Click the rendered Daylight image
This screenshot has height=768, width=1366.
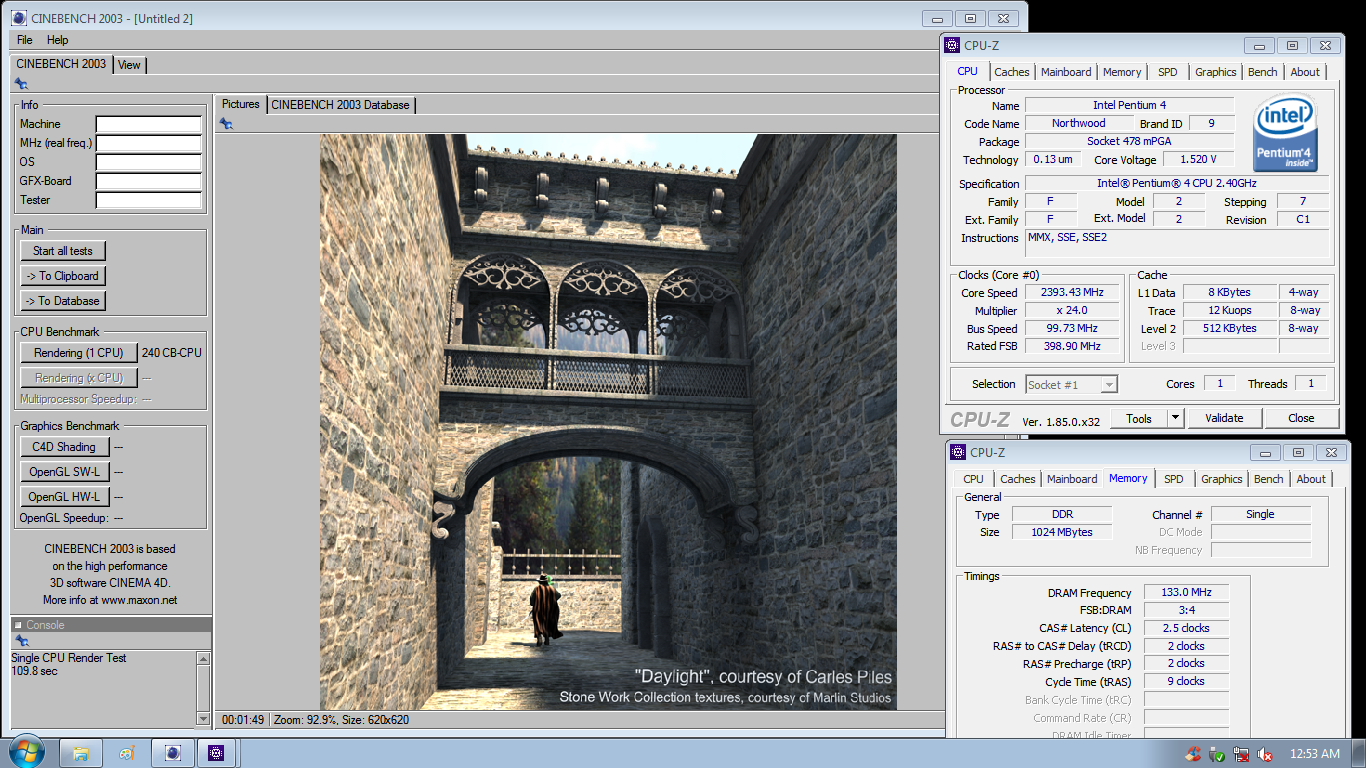(x=608, y=422)
